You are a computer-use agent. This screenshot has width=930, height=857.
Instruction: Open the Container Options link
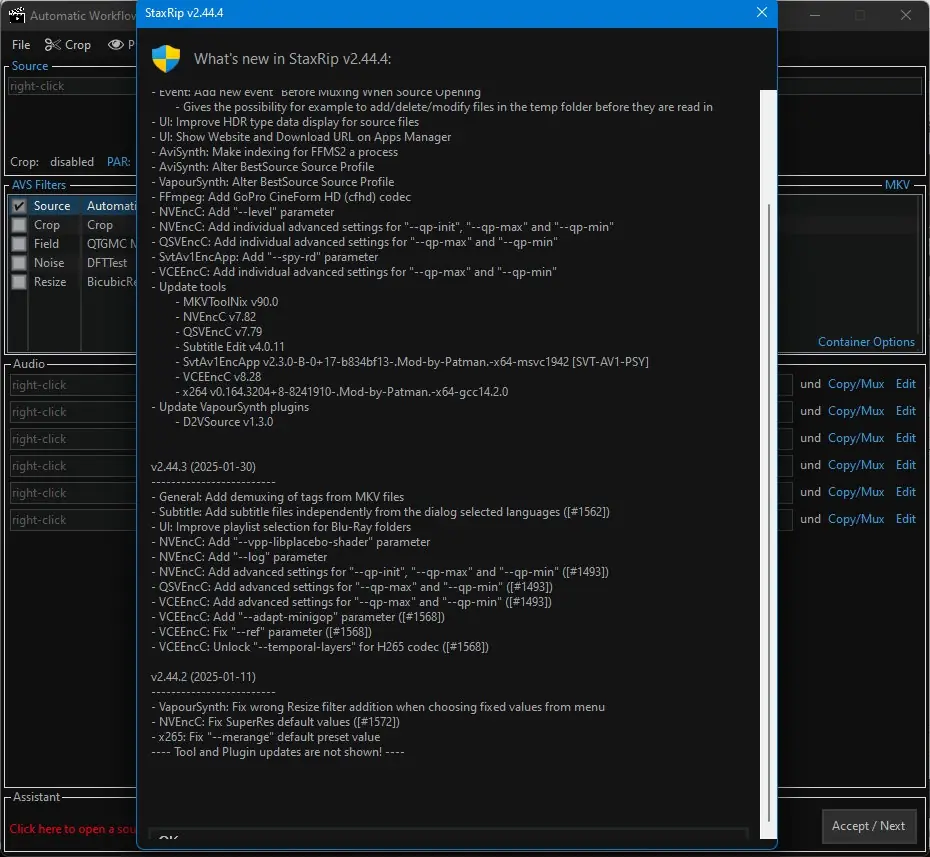coord(866,342)
